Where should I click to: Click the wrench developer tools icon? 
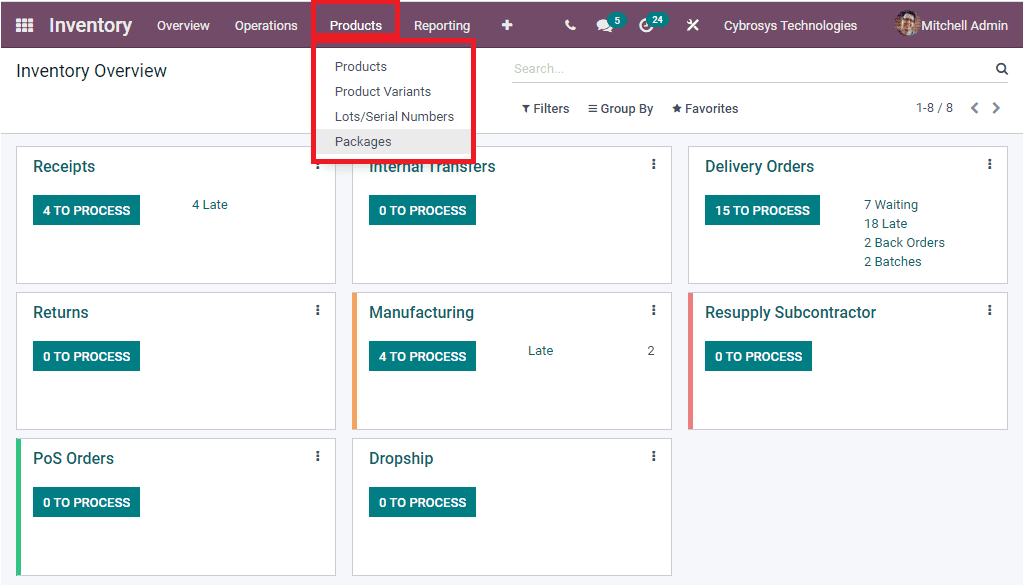(693, 25)
